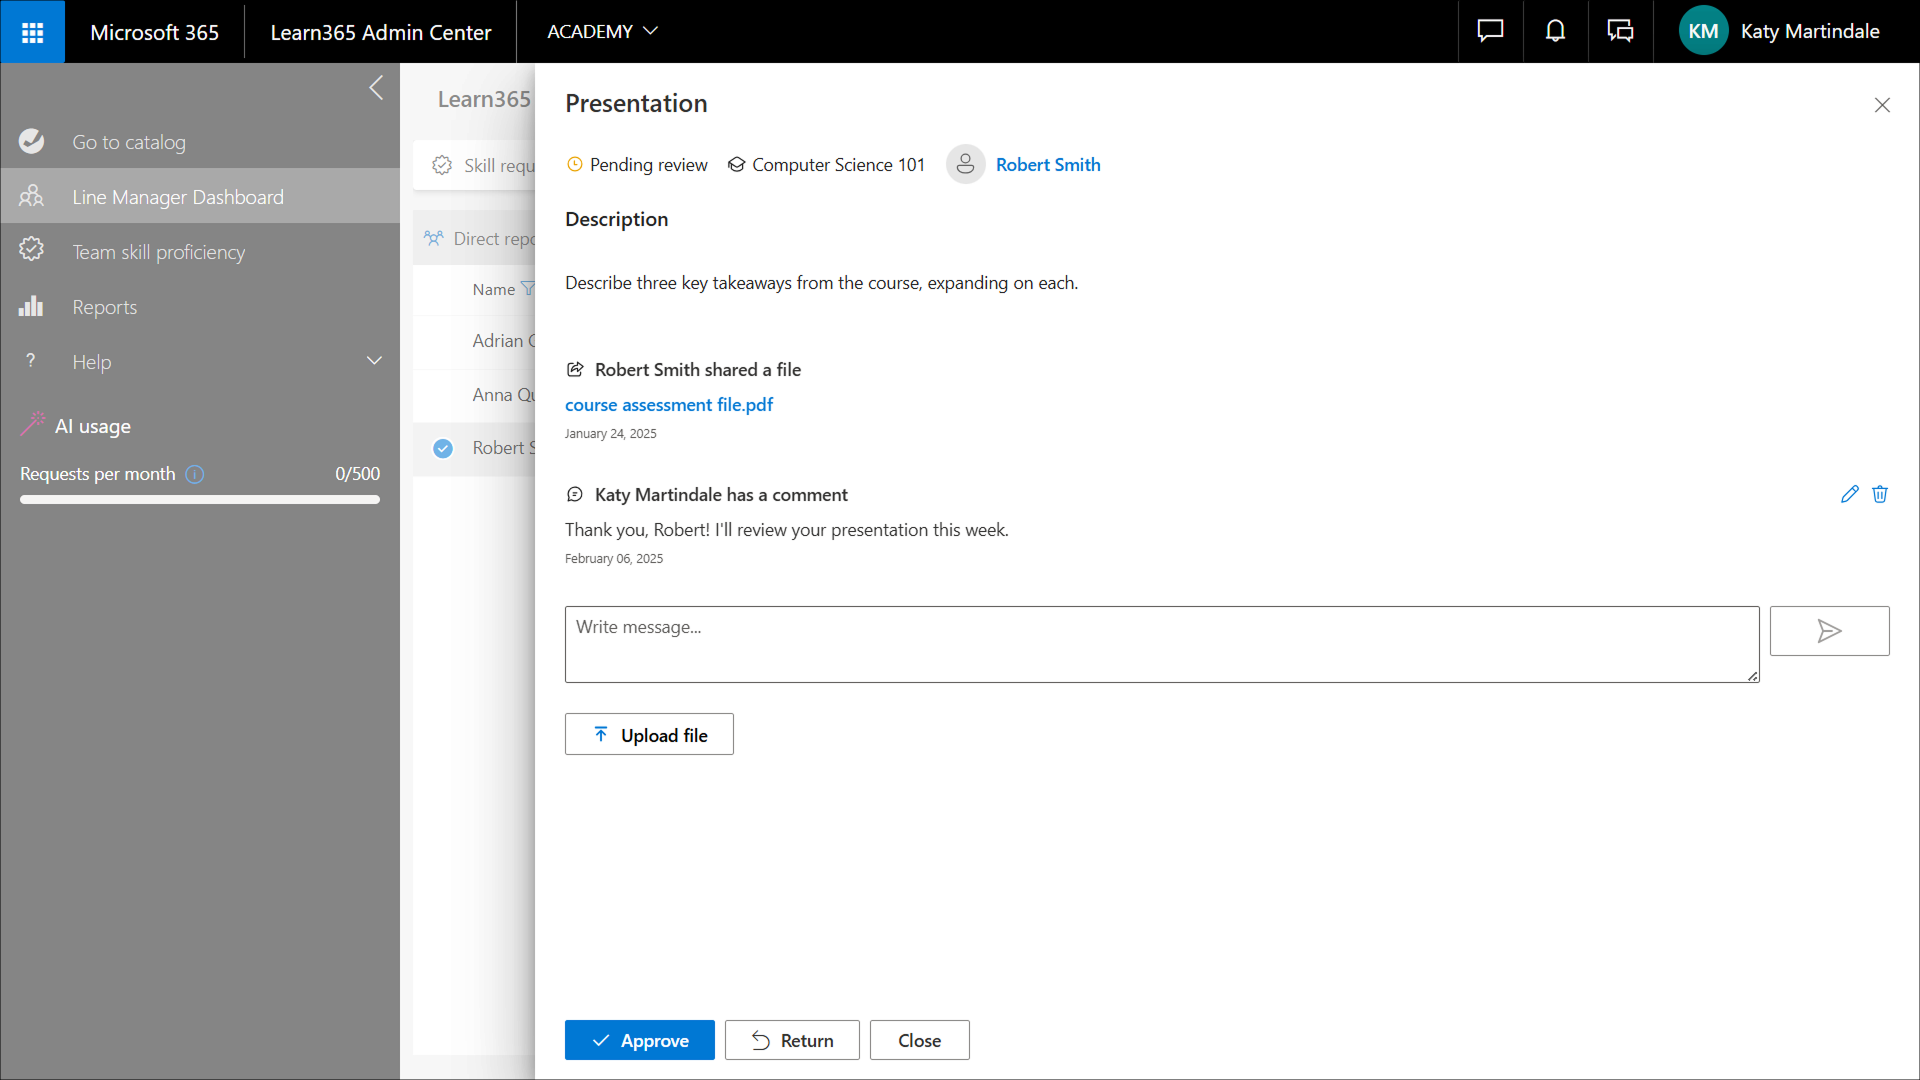Approve the presentation submission

click(639, 1040)
